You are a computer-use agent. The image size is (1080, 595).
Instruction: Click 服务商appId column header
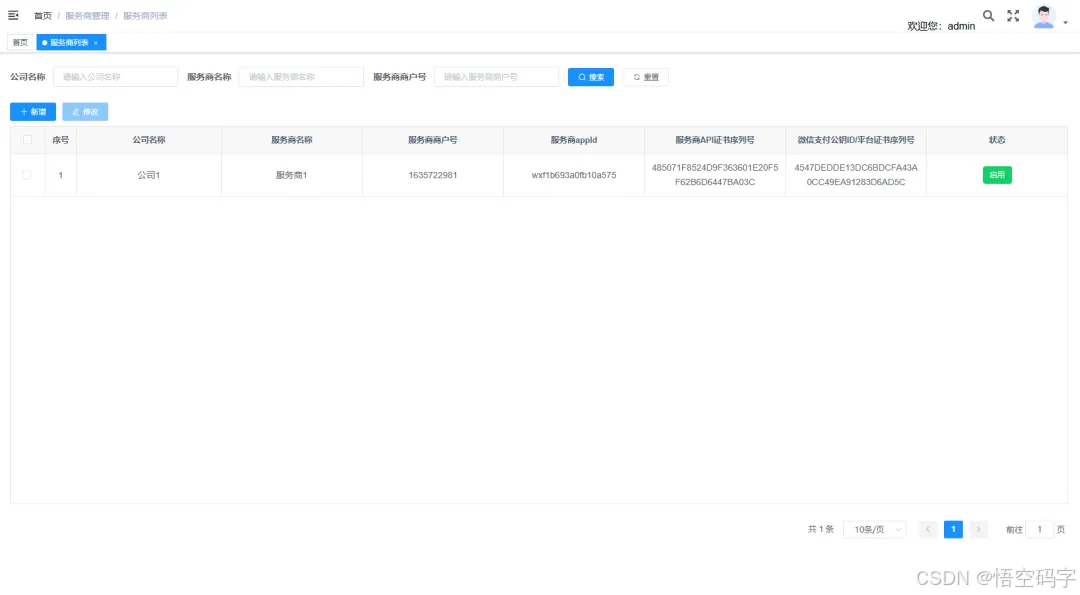coord(574,140)
